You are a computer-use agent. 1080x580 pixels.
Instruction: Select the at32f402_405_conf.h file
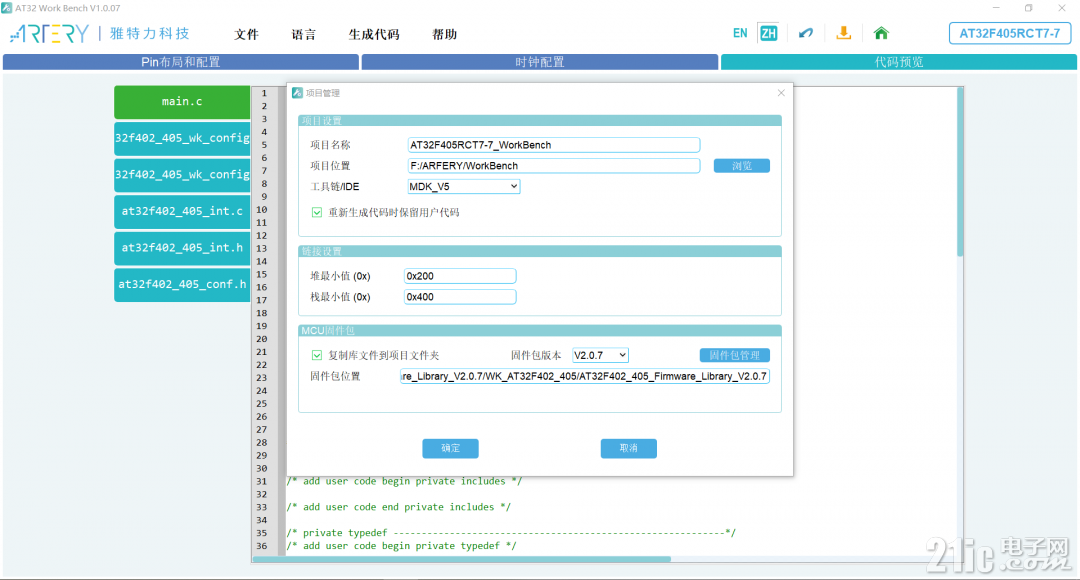(x=182, y=284)
